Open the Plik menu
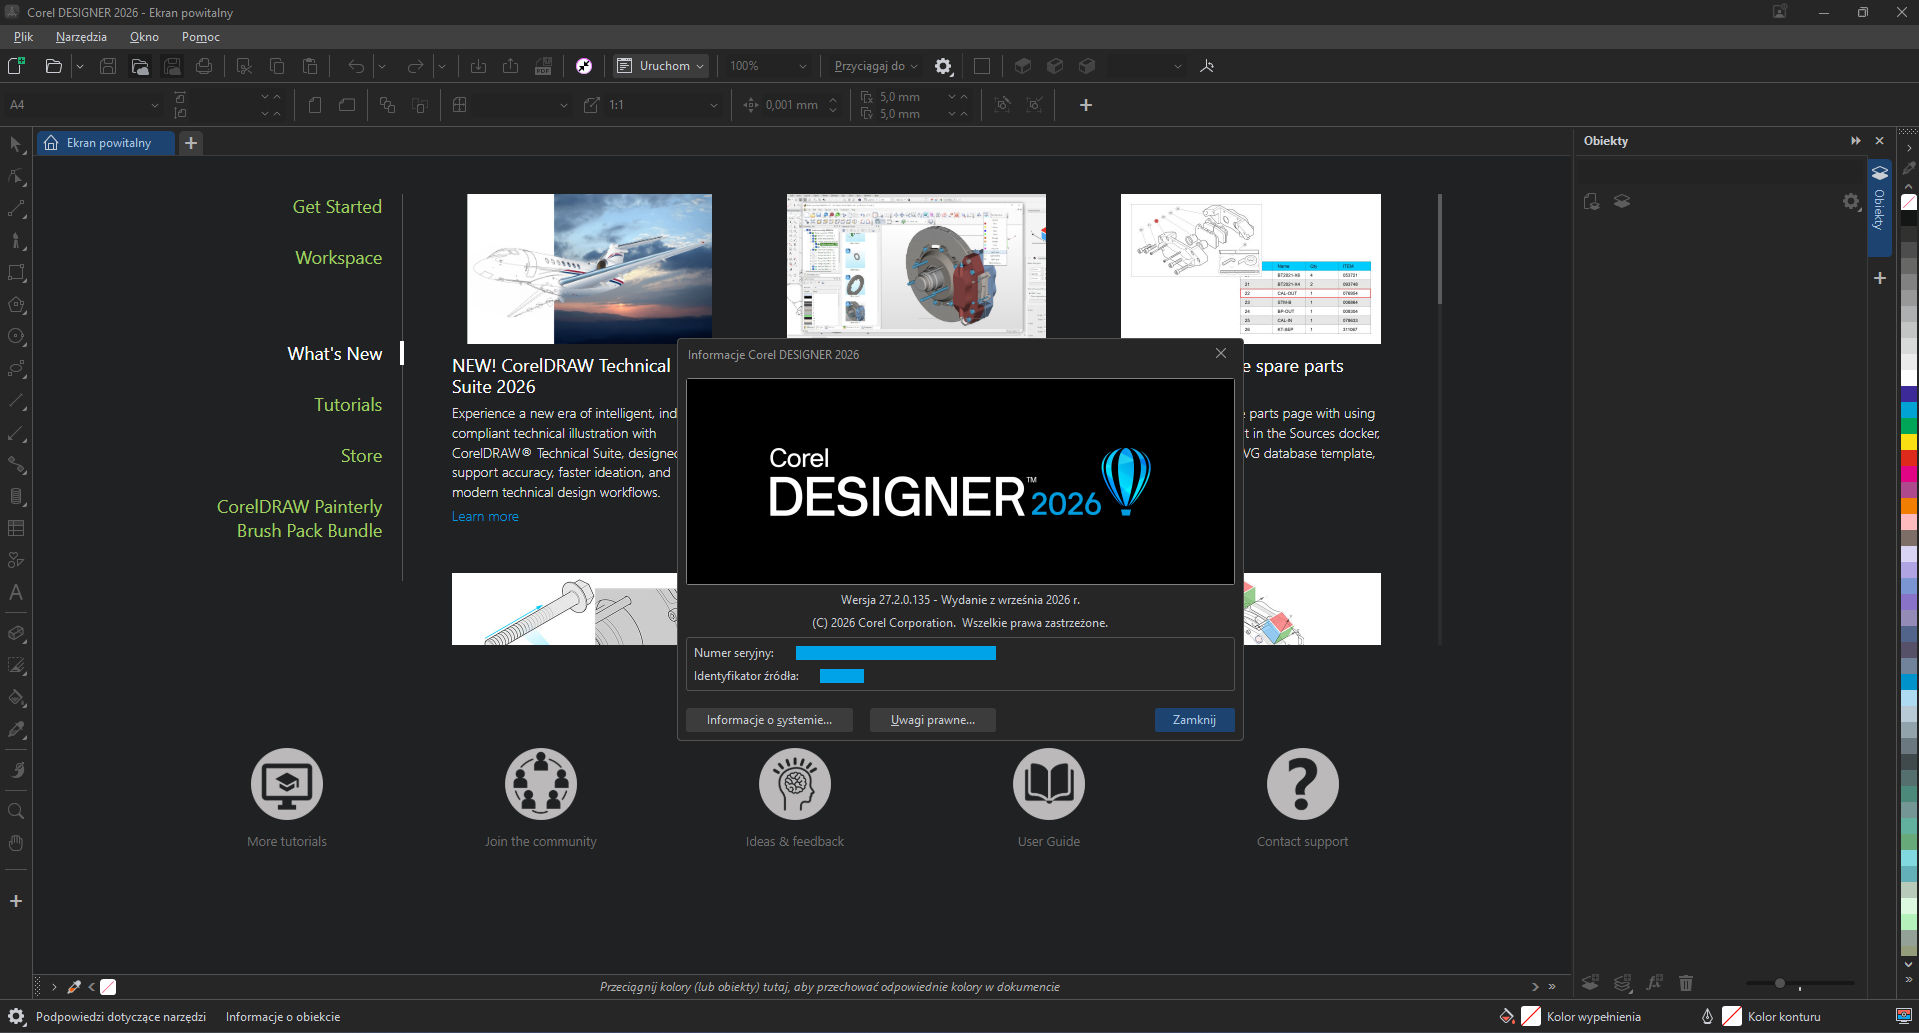This screenshot has width=1919, height=1033. pyautogui.click(x=24, y=37)
